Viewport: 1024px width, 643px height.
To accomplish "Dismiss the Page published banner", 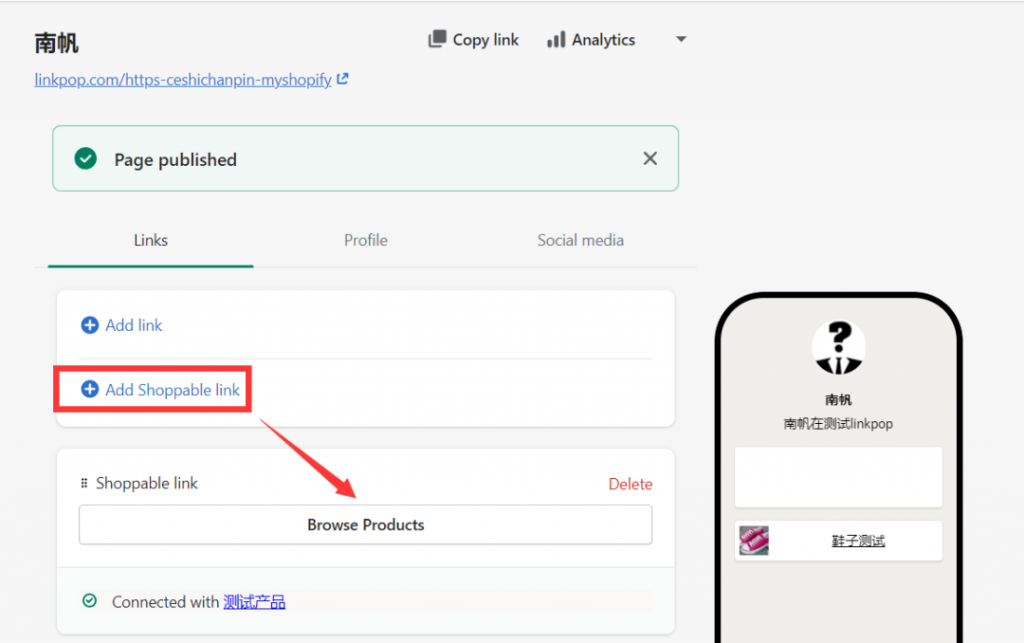I will (650, 159).
